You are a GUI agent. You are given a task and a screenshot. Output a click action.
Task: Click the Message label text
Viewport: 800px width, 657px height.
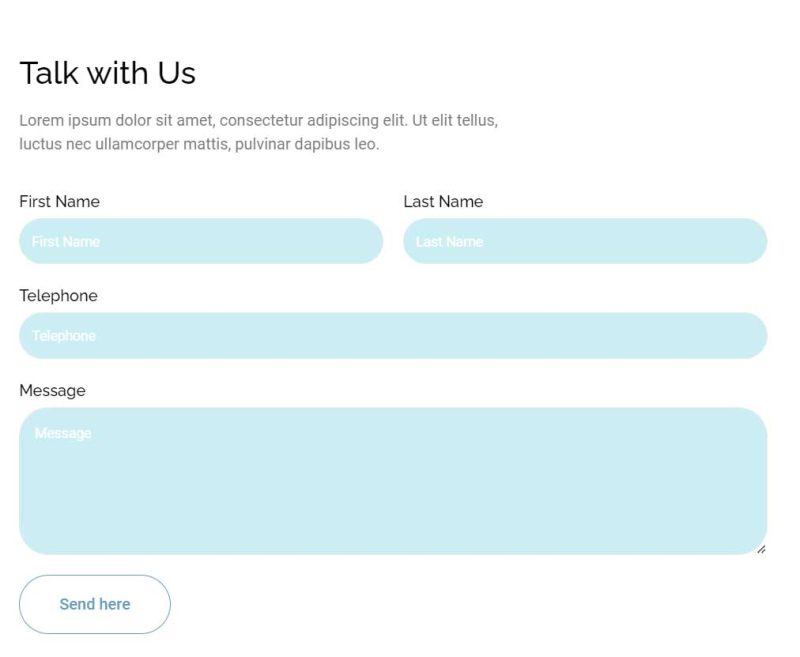click(x=52, y=390)
